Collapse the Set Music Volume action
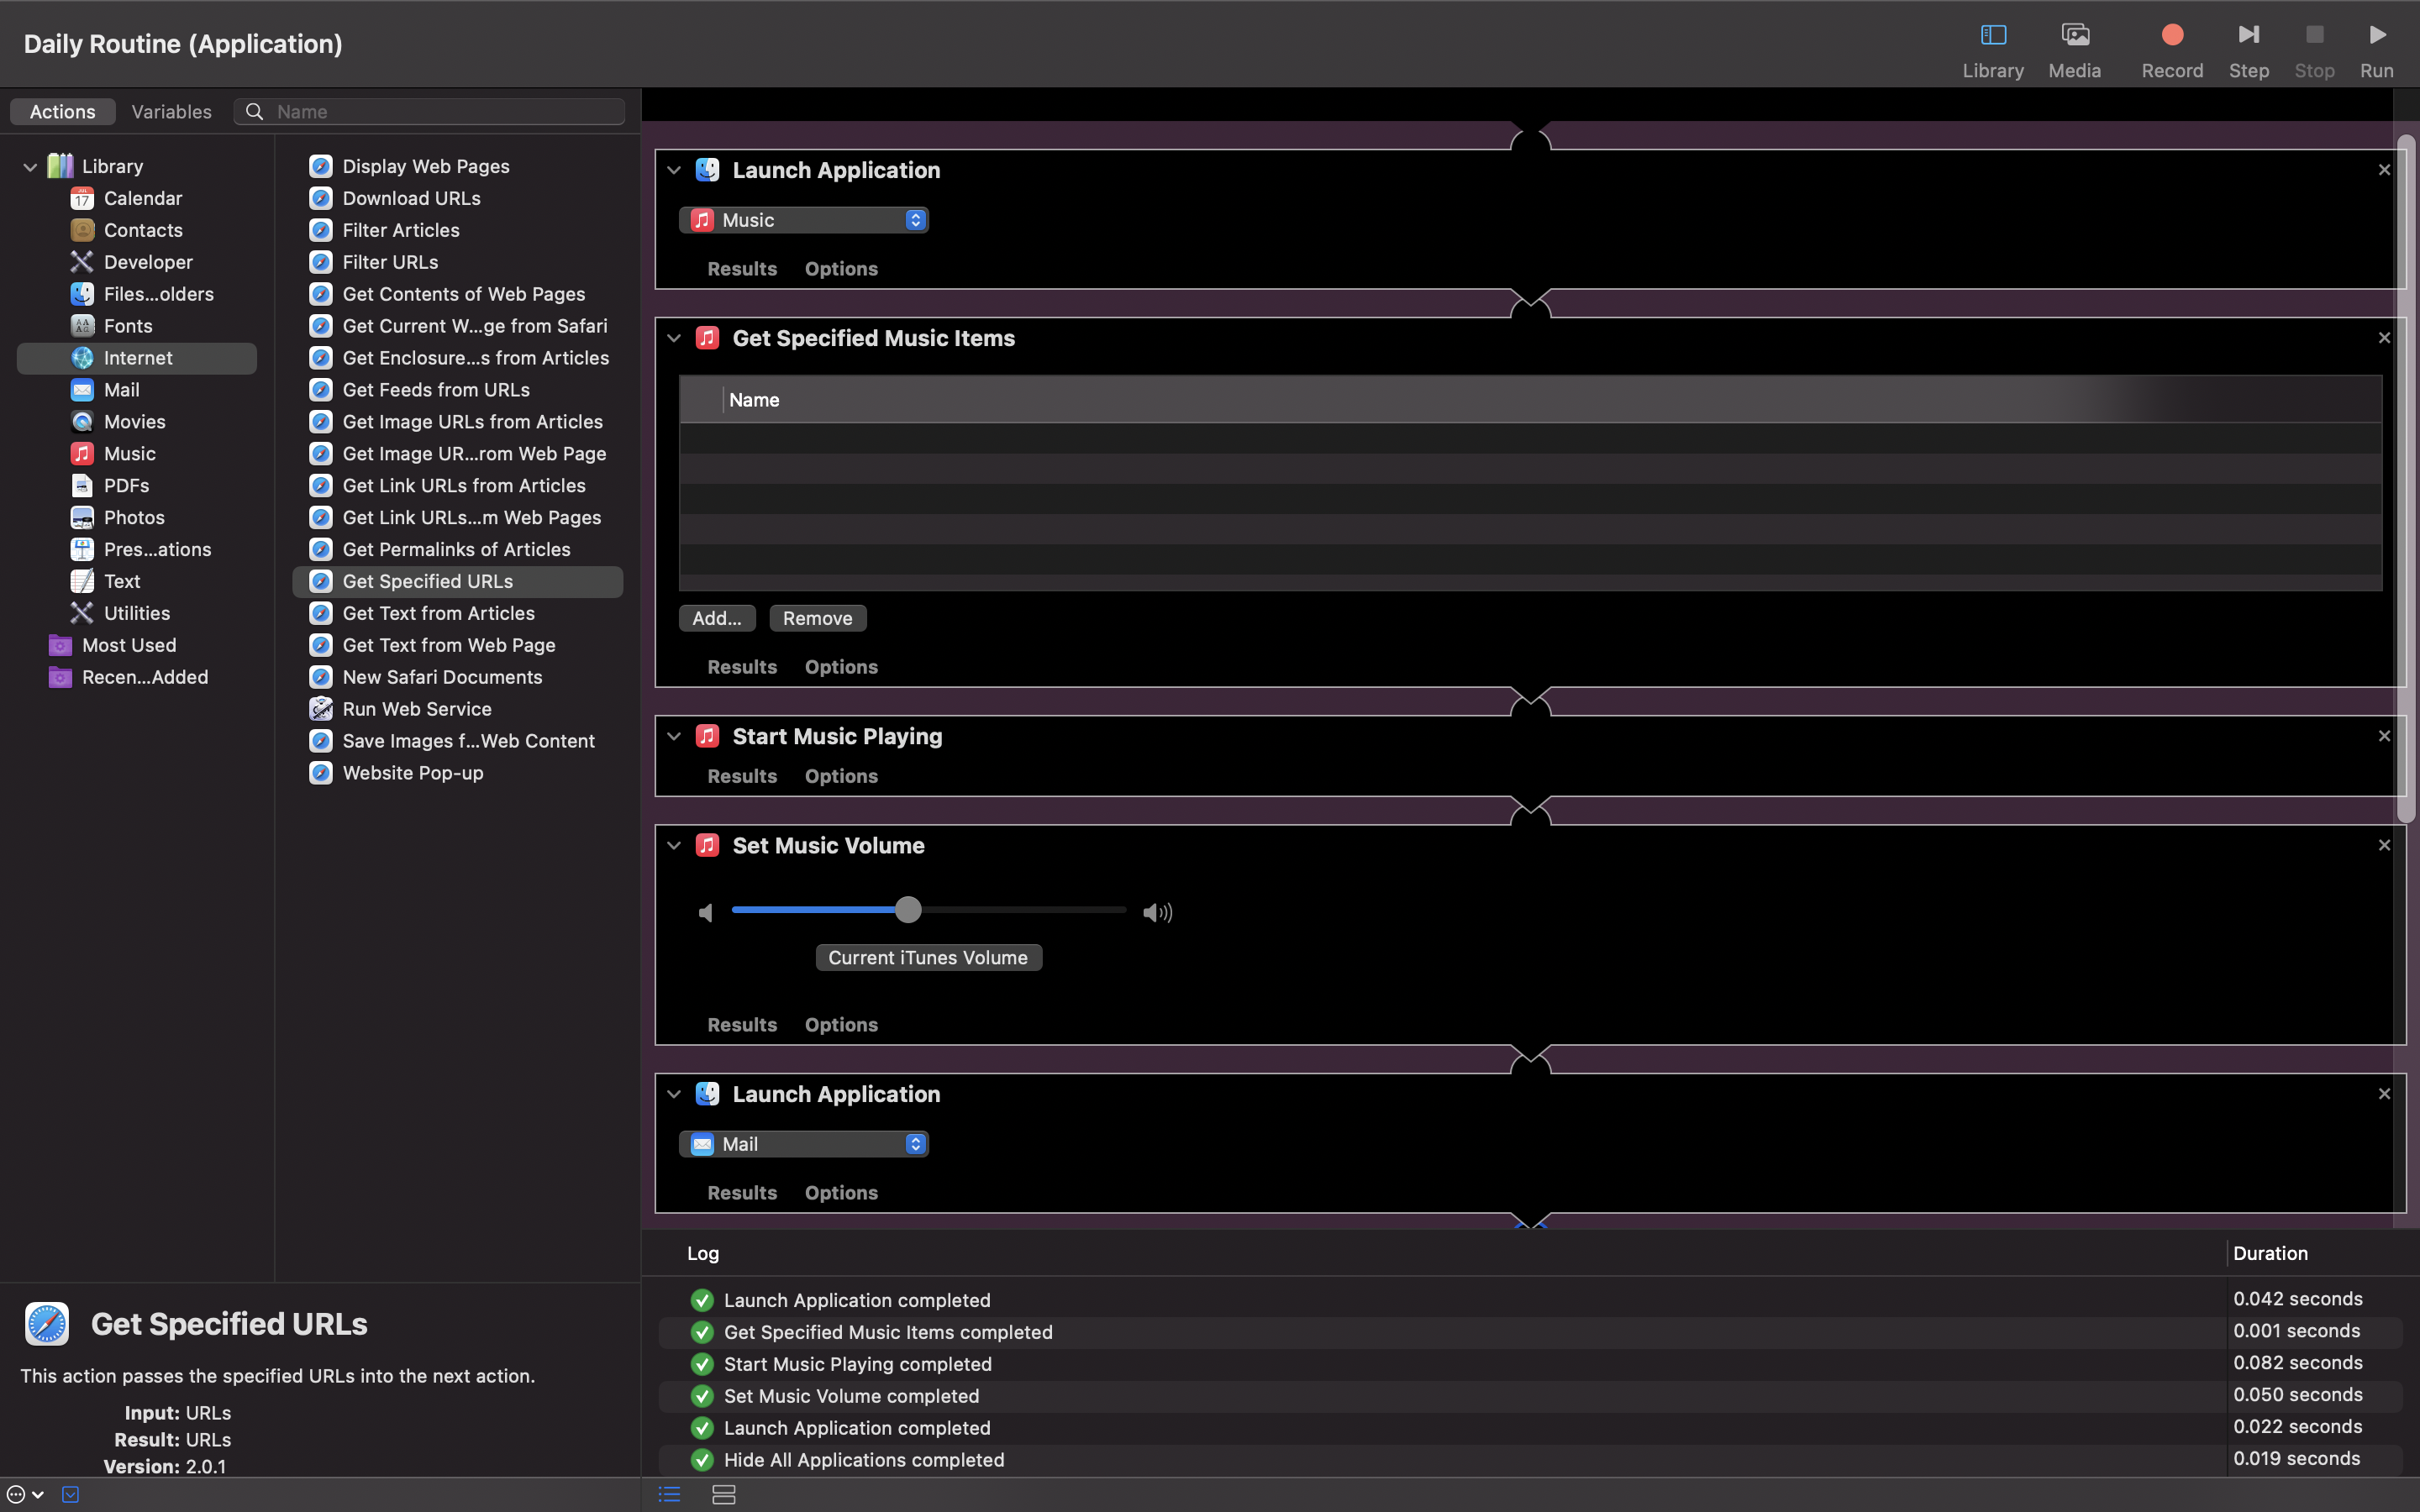2420x1512 pixels. coord(674,846)
